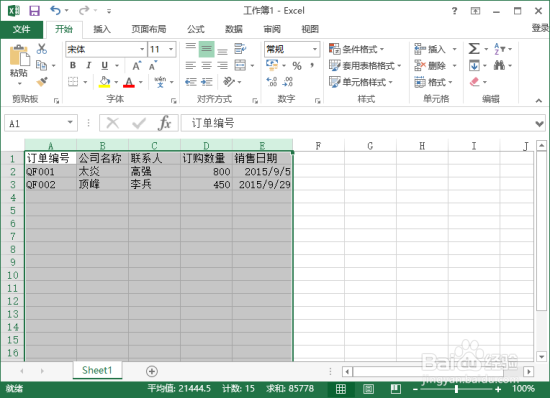Open the 删除 delete cells dropdown arrow
The image size is (550, 398).
pyautogui.click(x=454, y=66)
